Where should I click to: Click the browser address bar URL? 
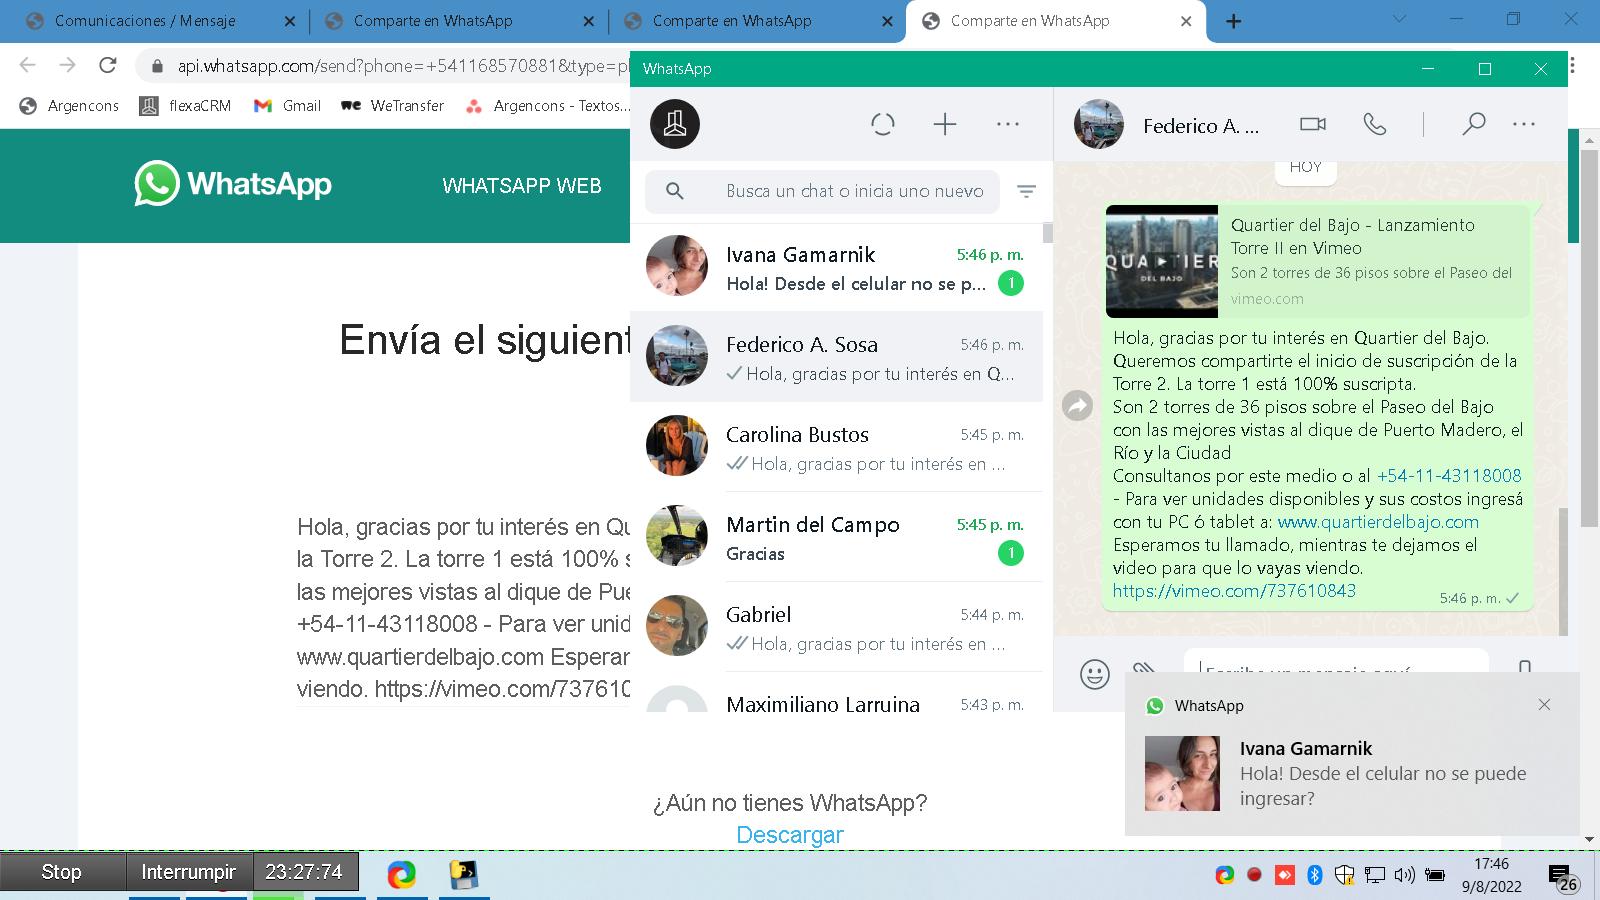(403, 66)
